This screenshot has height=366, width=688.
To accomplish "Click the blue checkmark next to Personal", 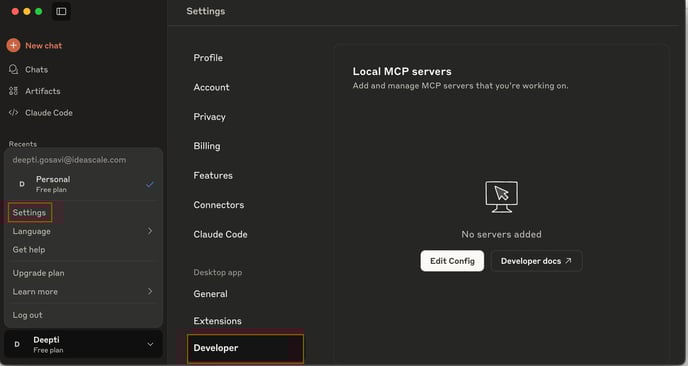I will click(x=150, y=184).
